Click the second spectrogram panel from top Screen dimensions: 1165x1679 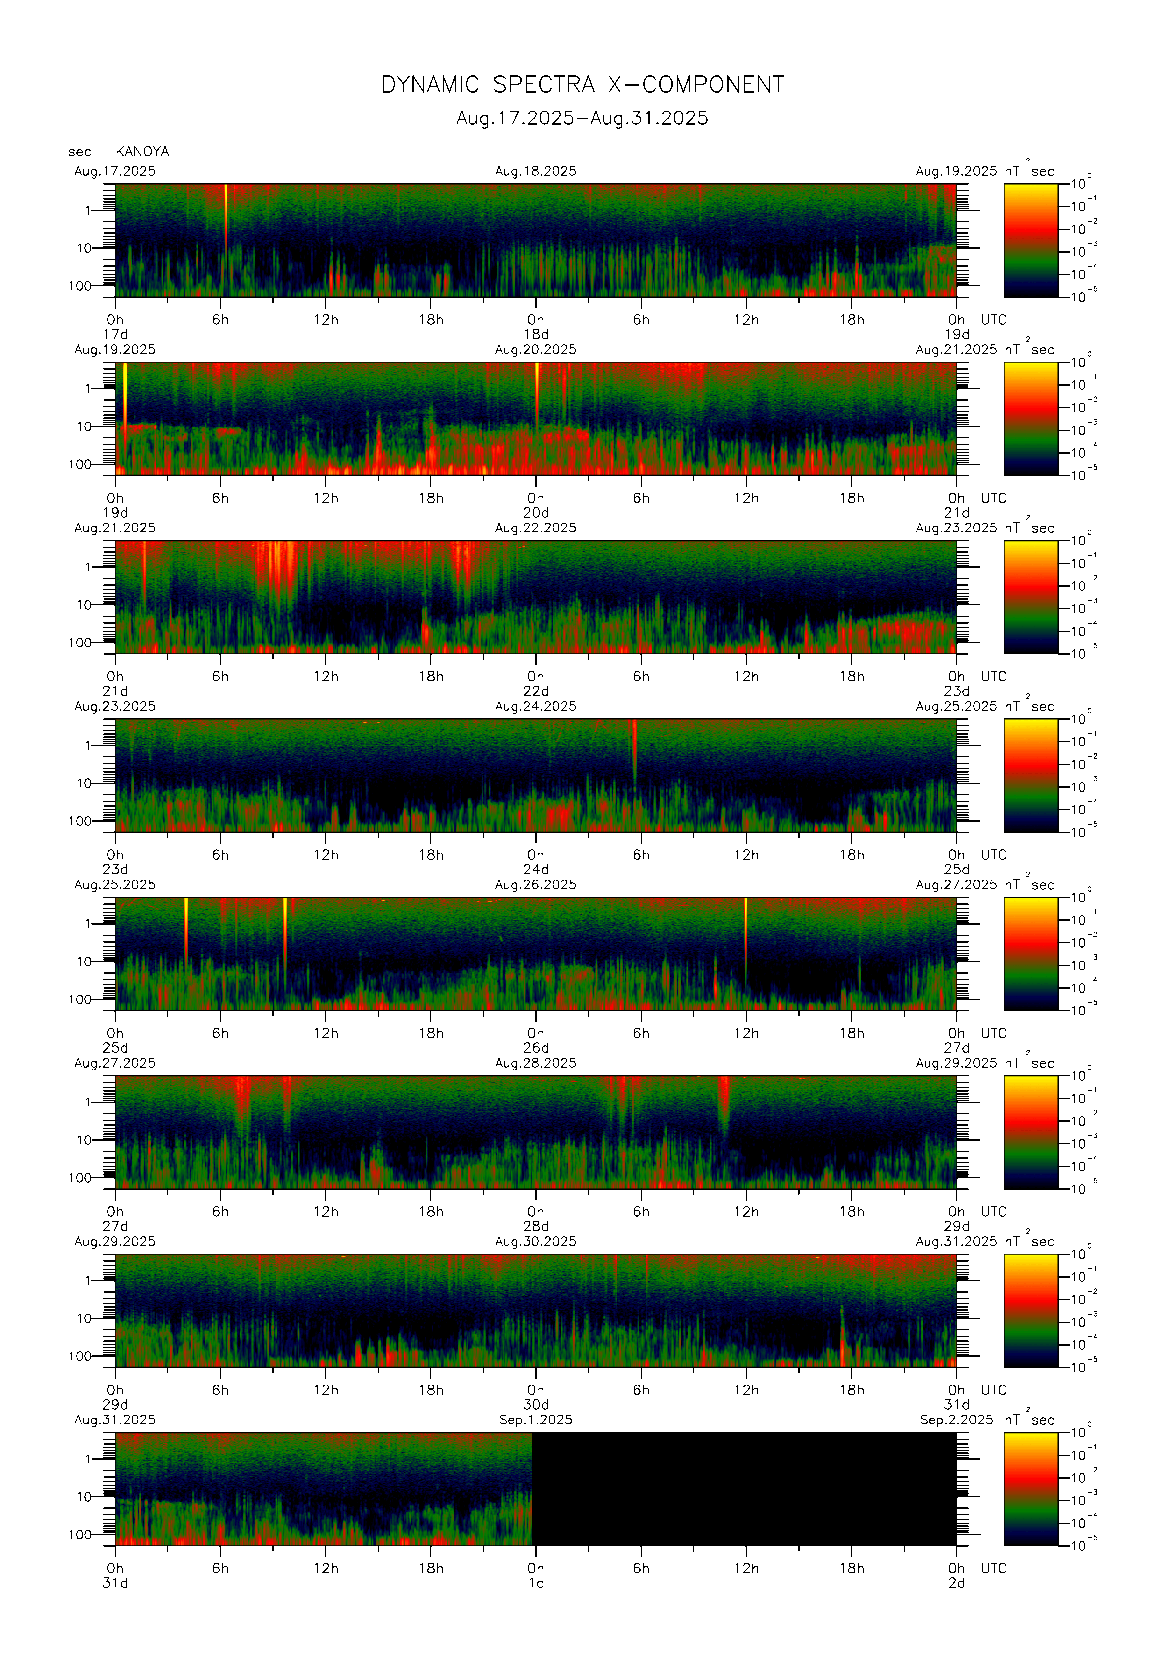(x=535, y=418)
